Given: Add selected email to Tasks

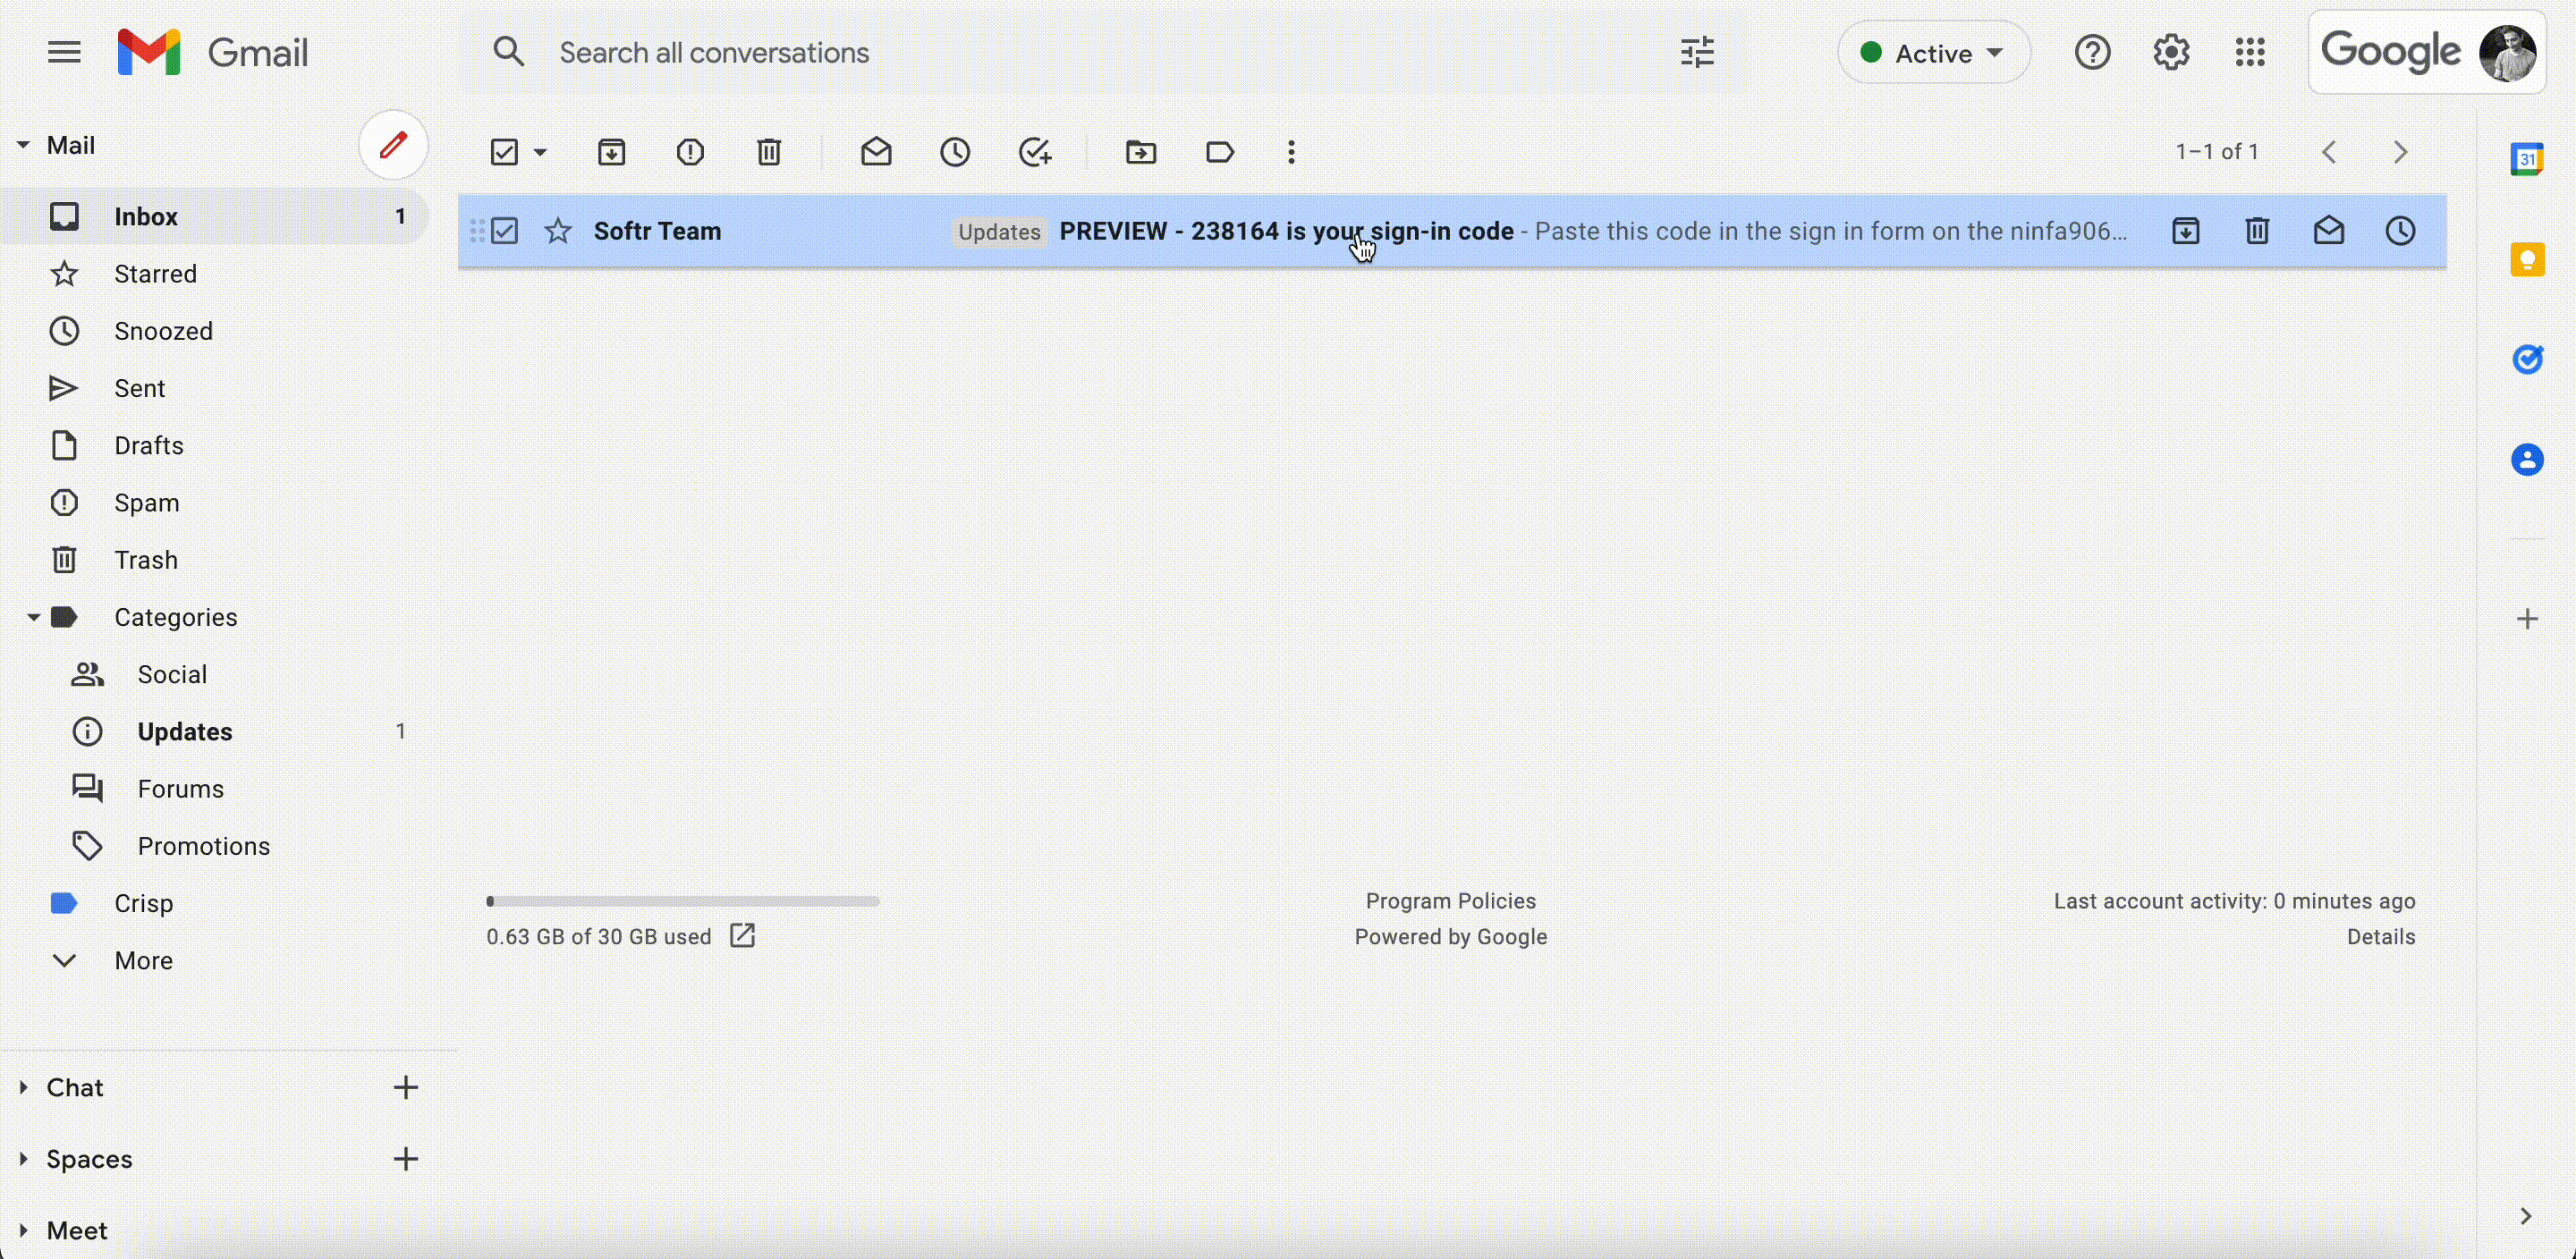Looking at the screenshot, I should point(1036,152).
